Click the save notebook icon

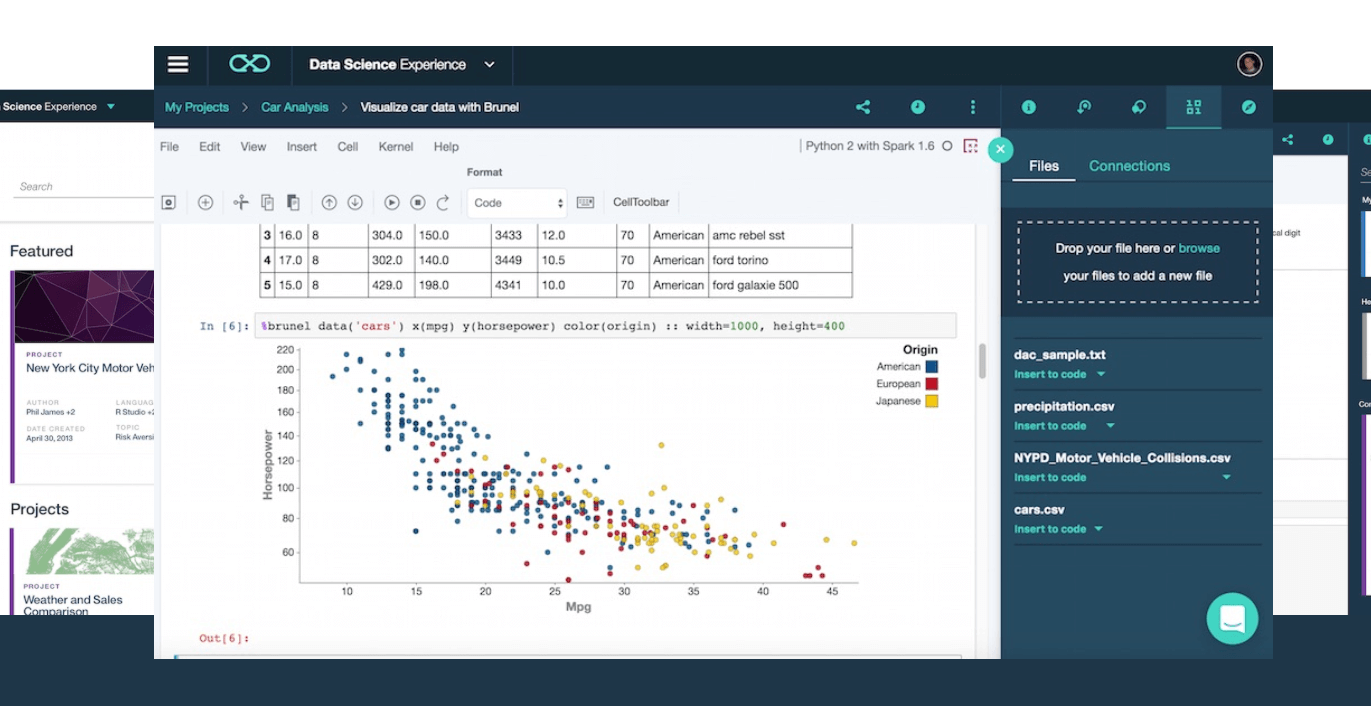coord(169,202)
